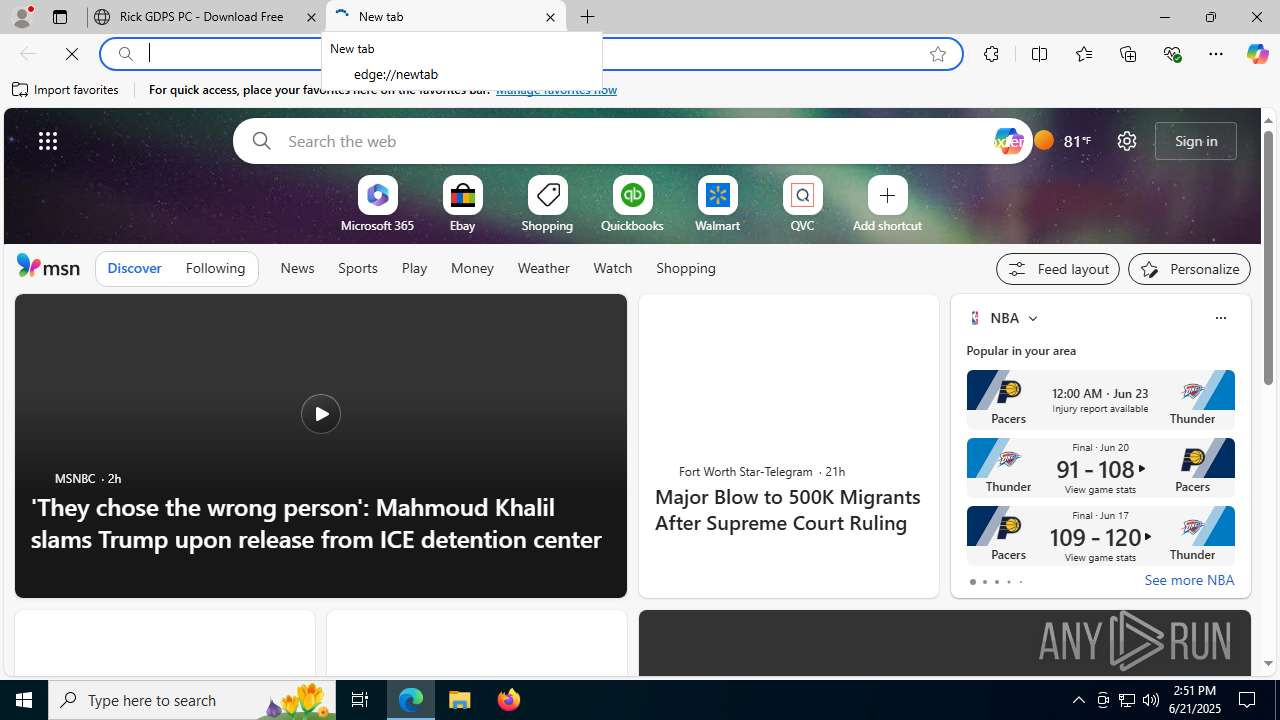Close the Rick GDPS PC tab
This screenshot has width=1280, height=720.
click(x=311, y=17)
